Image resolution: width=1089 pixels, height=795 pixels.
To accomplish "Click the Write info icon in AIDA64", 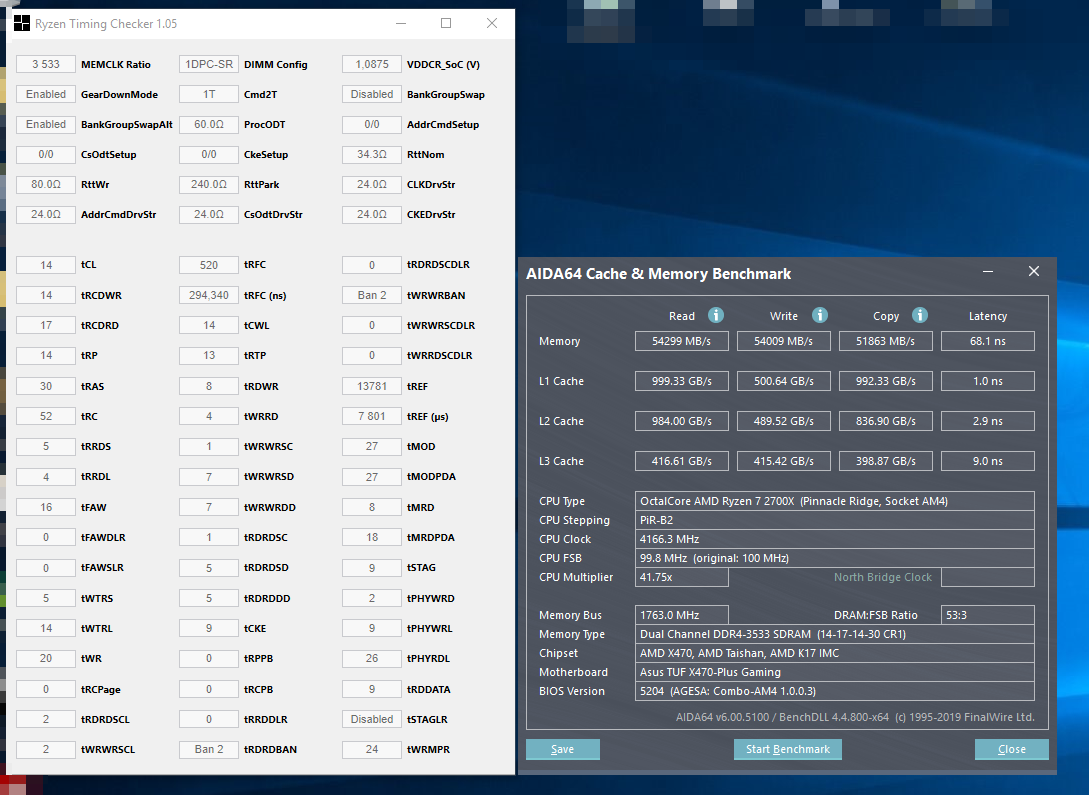I will coord(820,315).
